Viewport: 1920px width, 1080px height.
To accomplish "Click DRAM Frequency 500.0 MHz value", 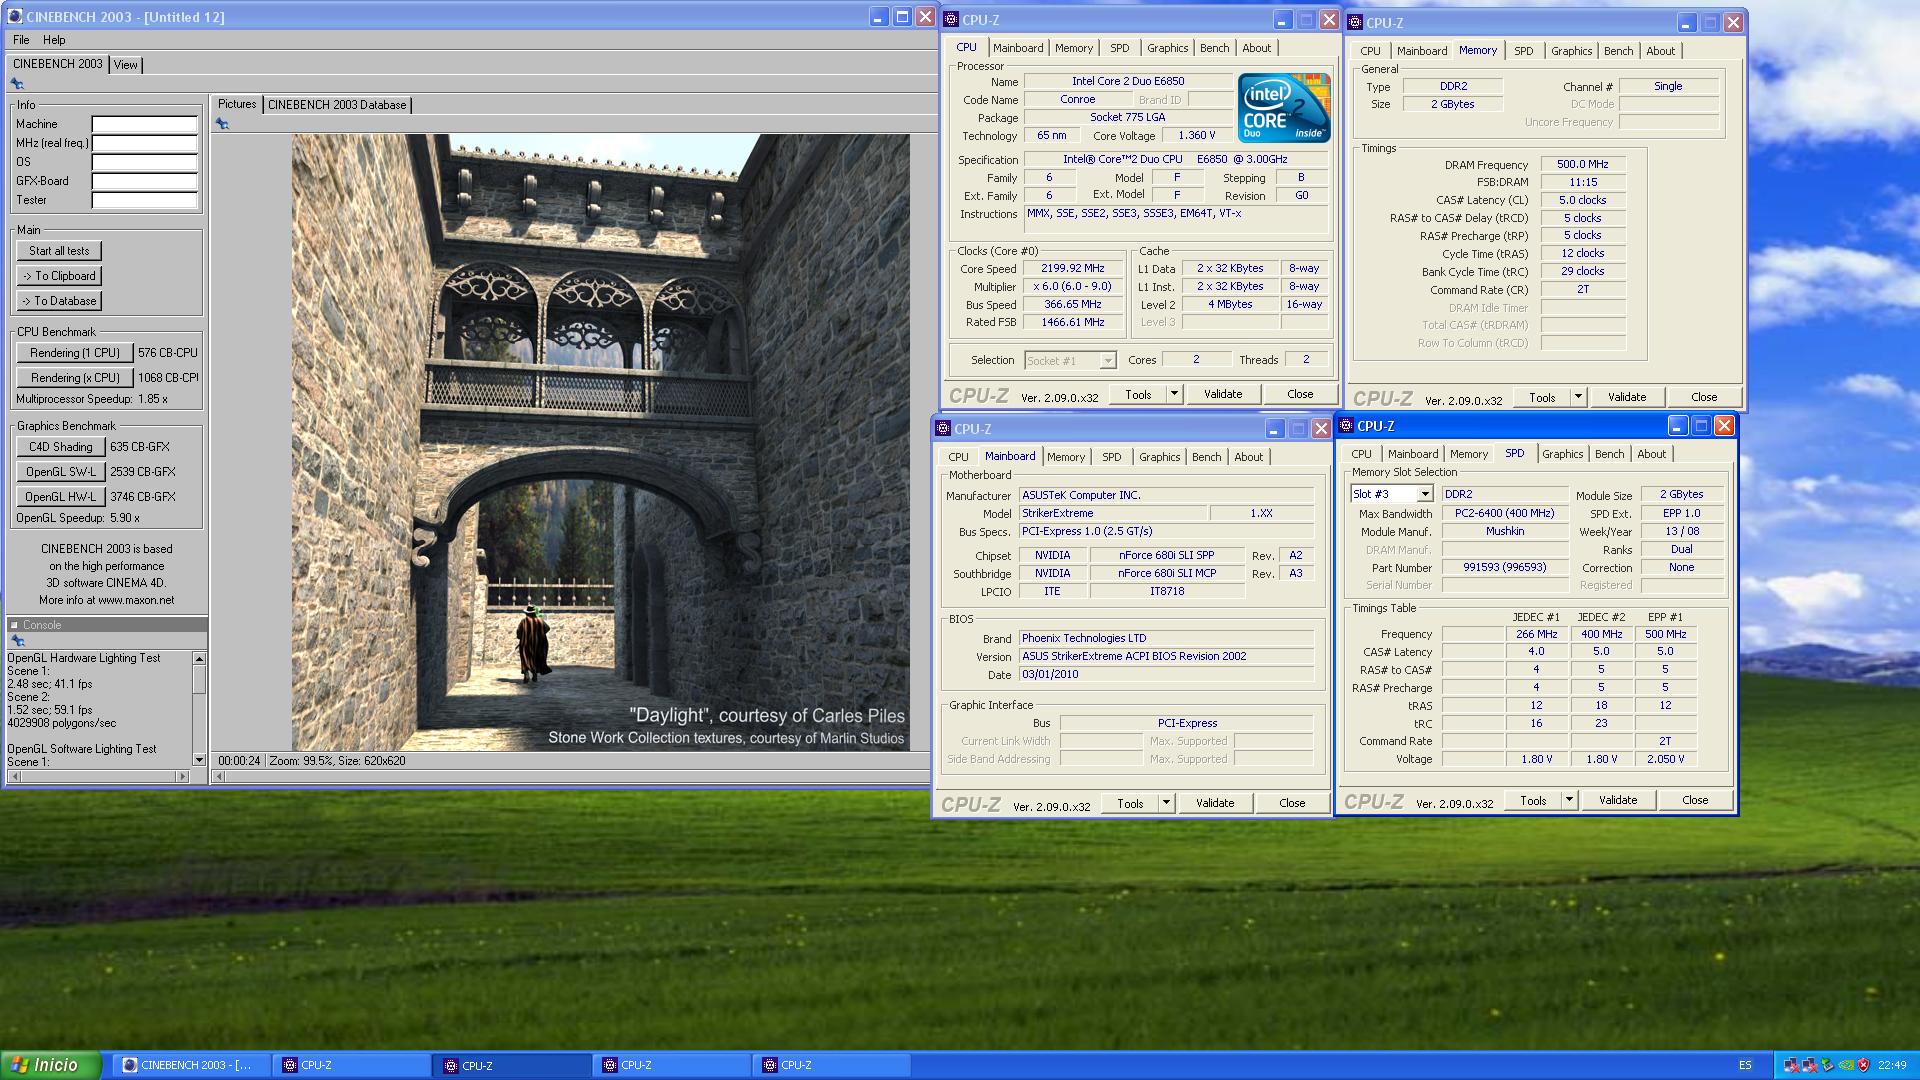I will [1582, 164].
